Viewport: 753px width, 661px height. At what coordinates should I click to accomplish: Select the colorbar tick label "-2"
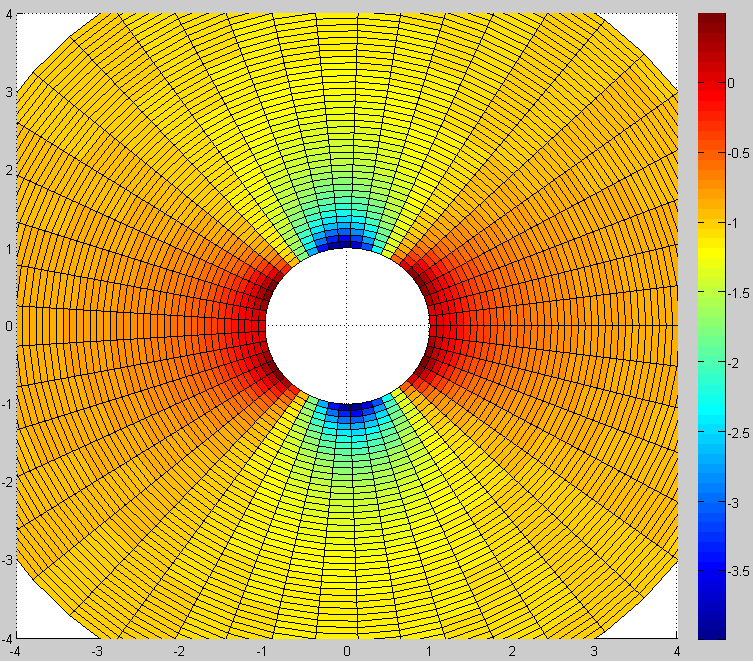(x=739, y=362)
